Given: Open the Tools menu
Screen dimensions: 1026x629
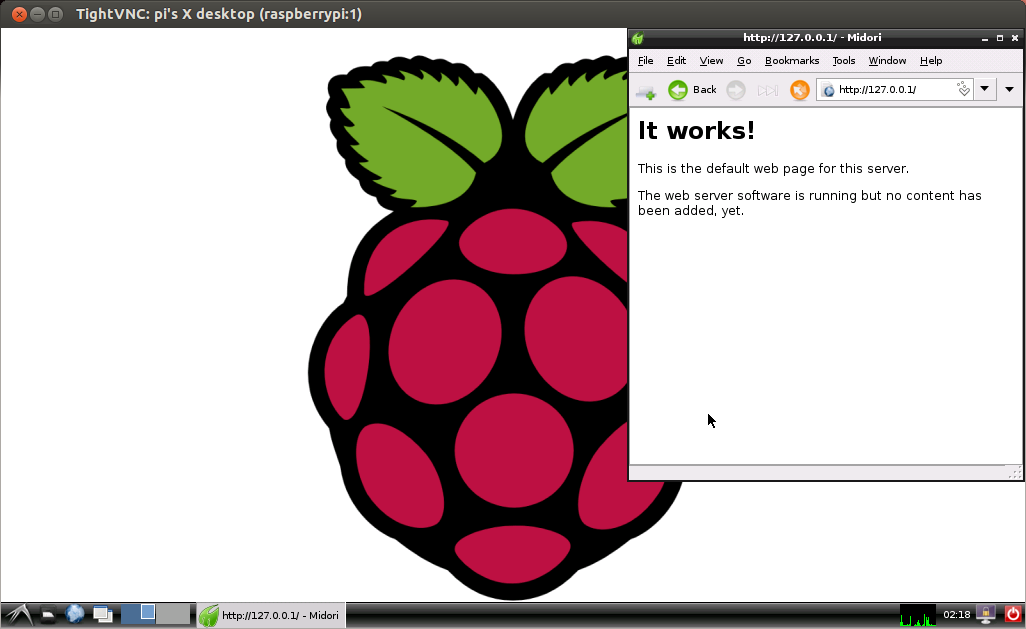Looking at the screenshot, I should pos(843,61).
